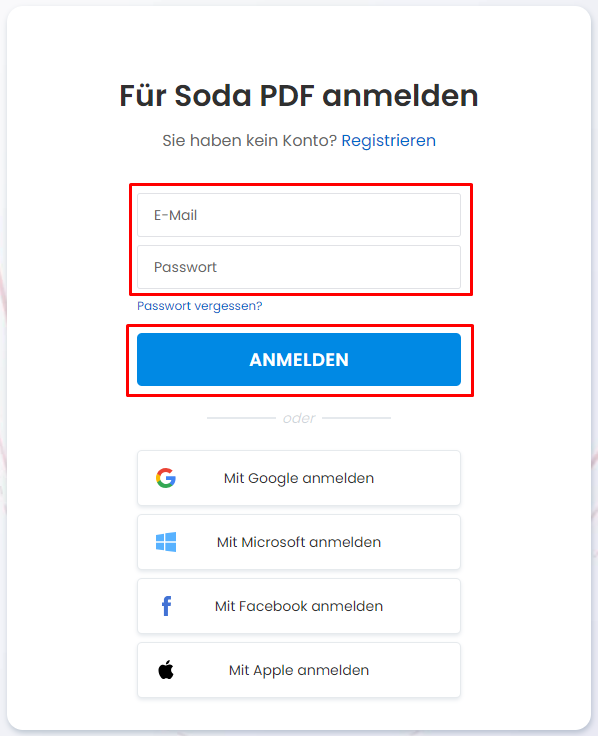Focus the E-Mail input field
The width and height of the screenshot is (598, 736).
(299, 215)
